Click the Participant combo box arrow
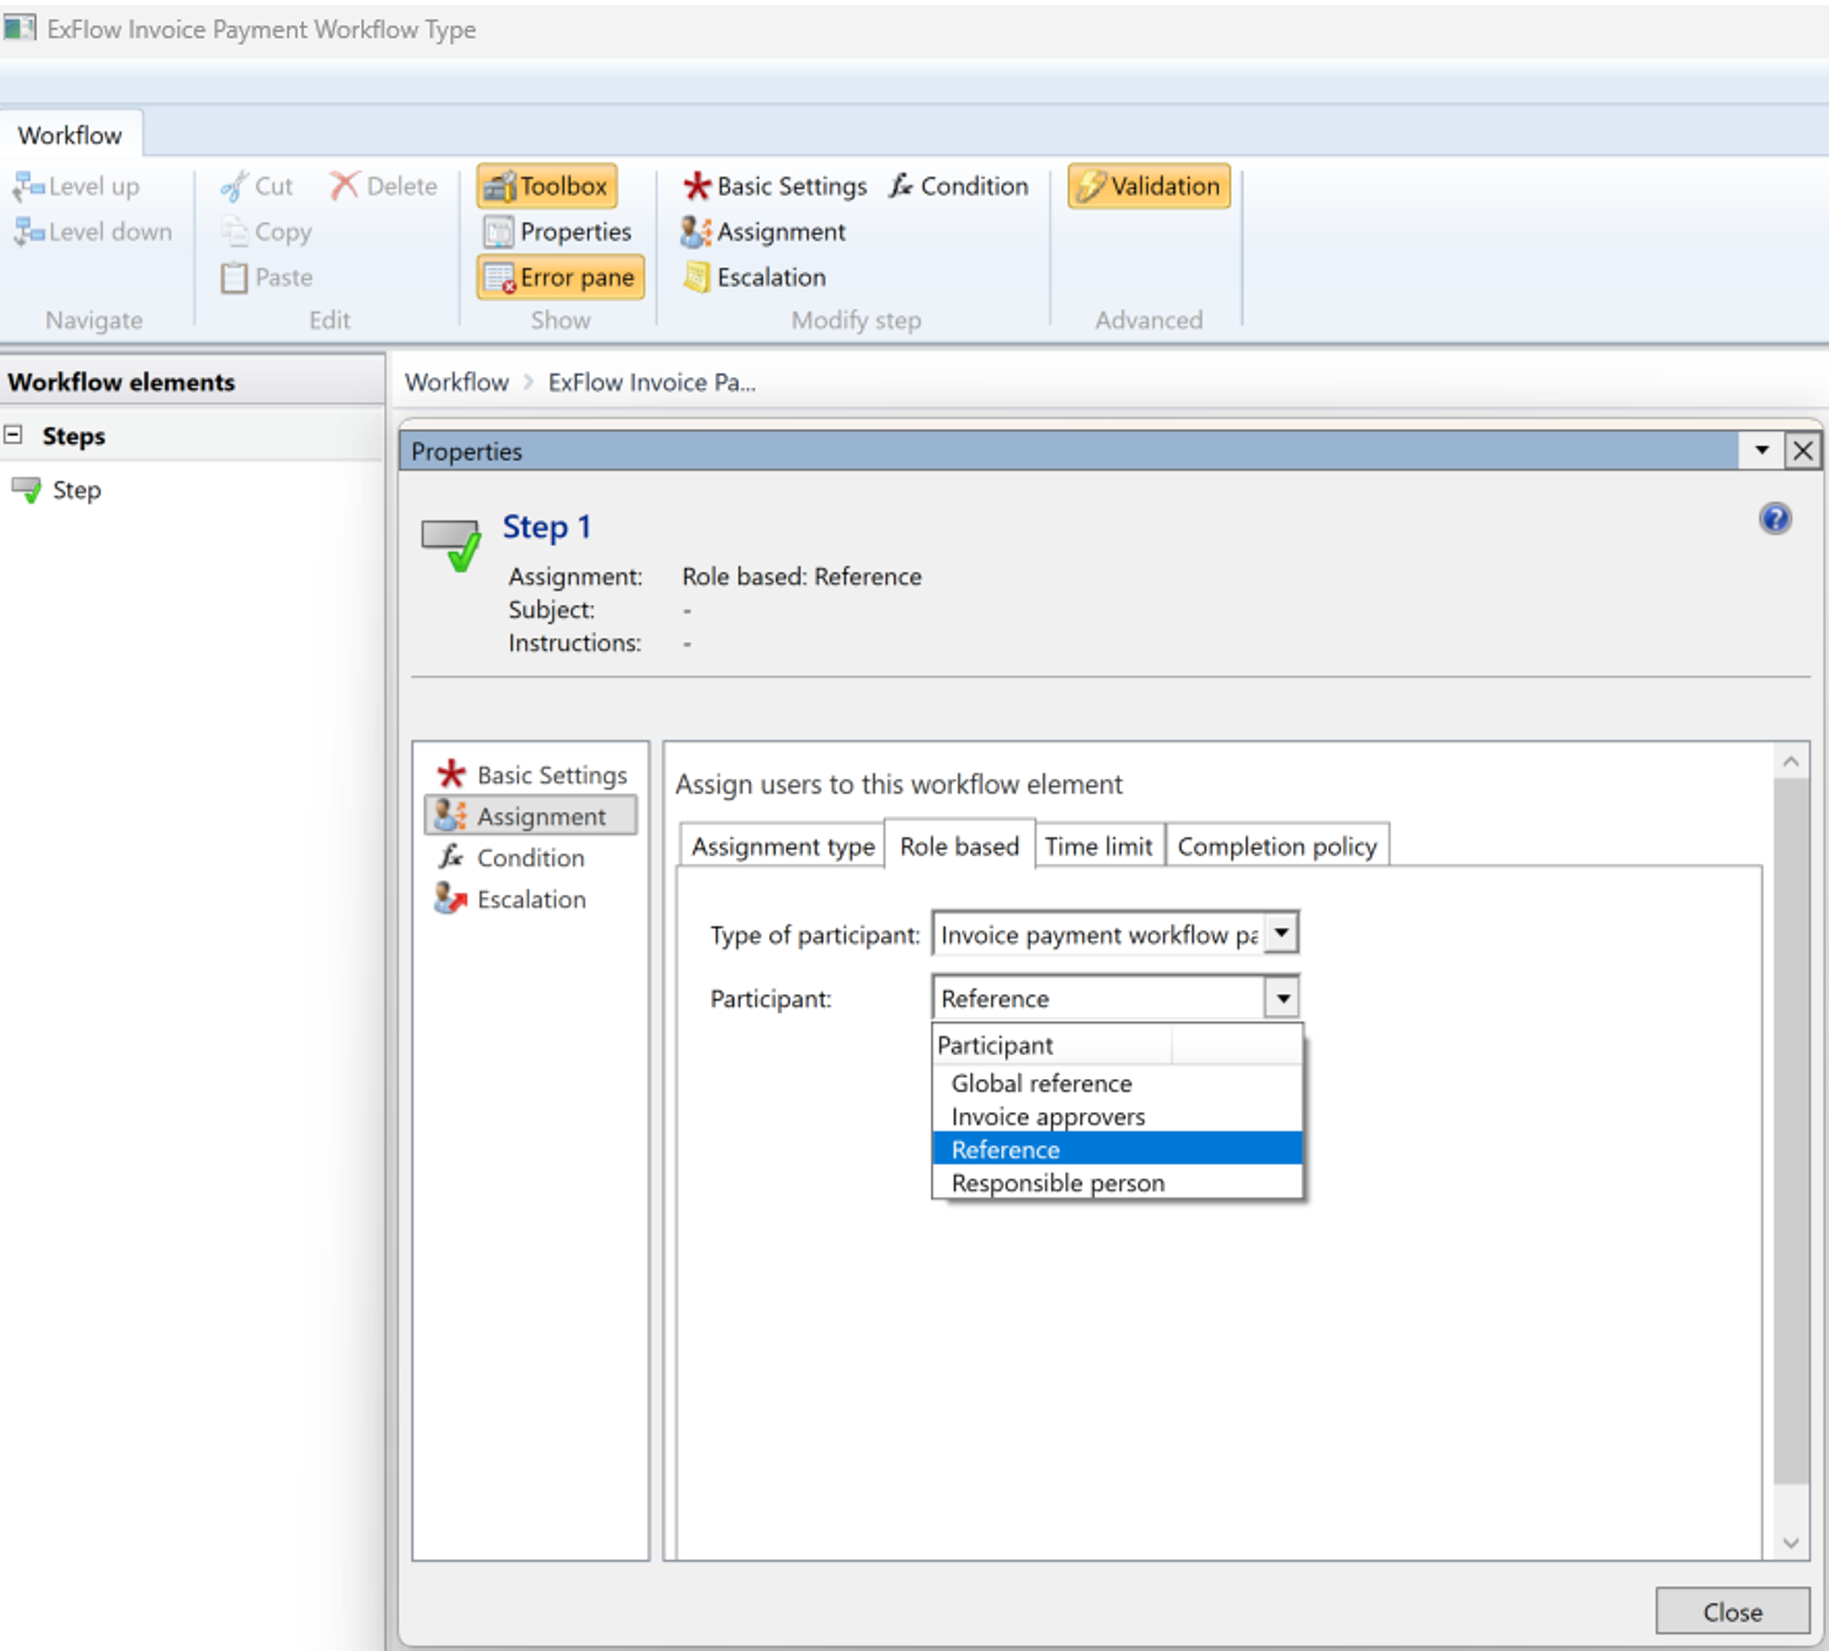Viewport: 1829px width, 1651px height. (x=1282, y=998)
